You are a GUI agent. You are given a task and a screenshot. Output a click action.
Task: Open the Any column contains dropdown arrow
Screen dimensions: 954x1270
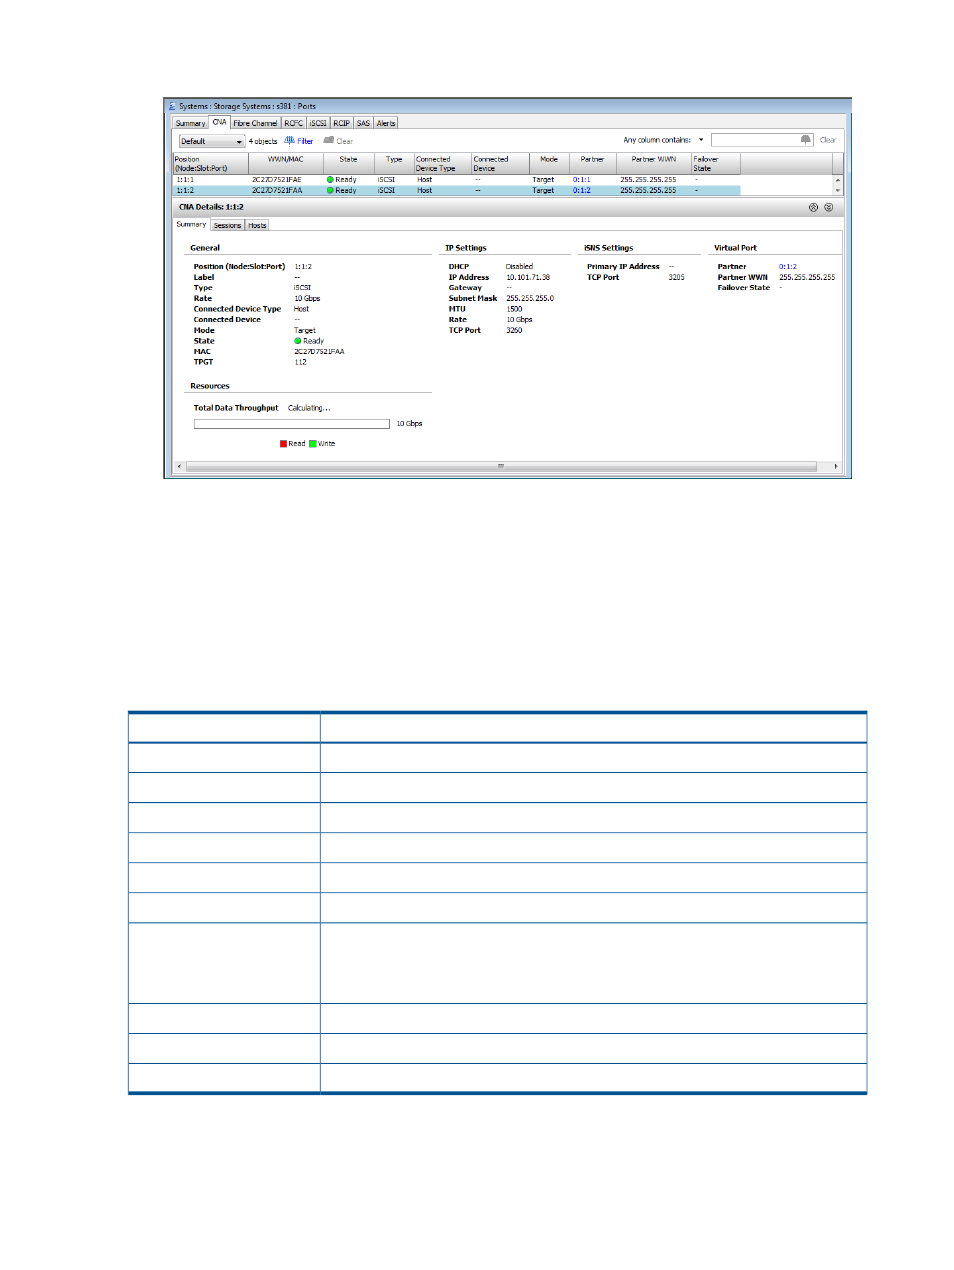tap(701, 140)
